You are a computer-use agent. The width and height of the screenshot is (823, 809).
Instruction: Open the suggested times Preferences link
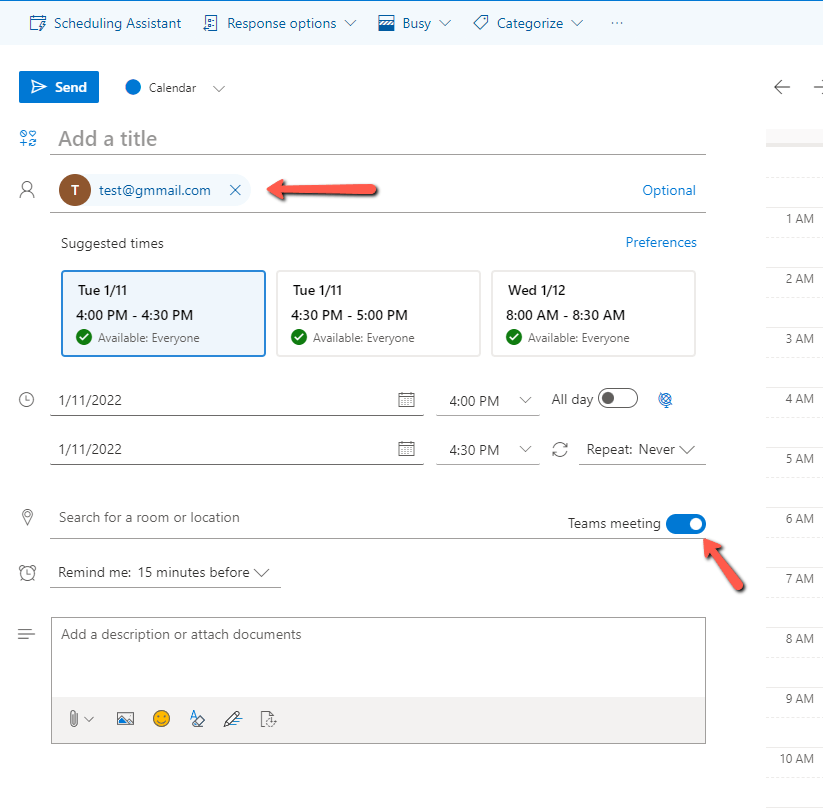tap(660, 242)
